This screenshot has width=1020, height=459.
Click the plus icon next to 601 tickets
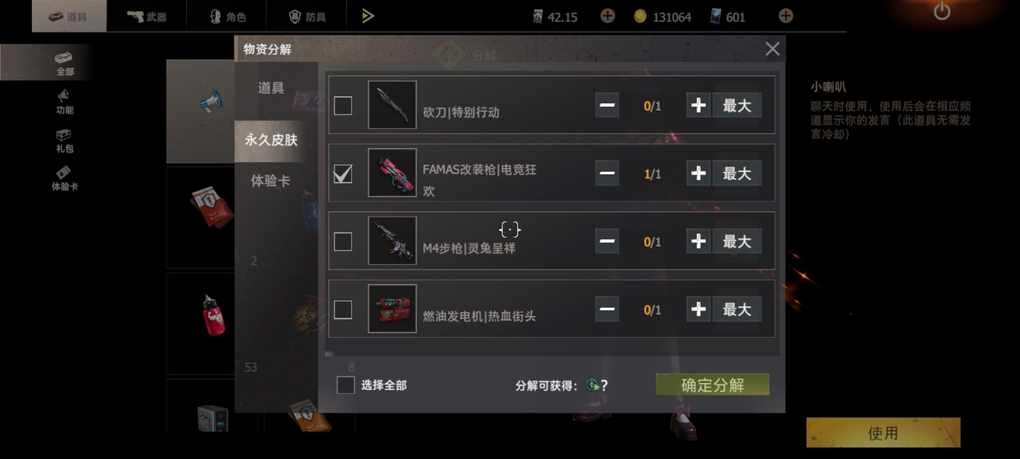click(786, 16)
